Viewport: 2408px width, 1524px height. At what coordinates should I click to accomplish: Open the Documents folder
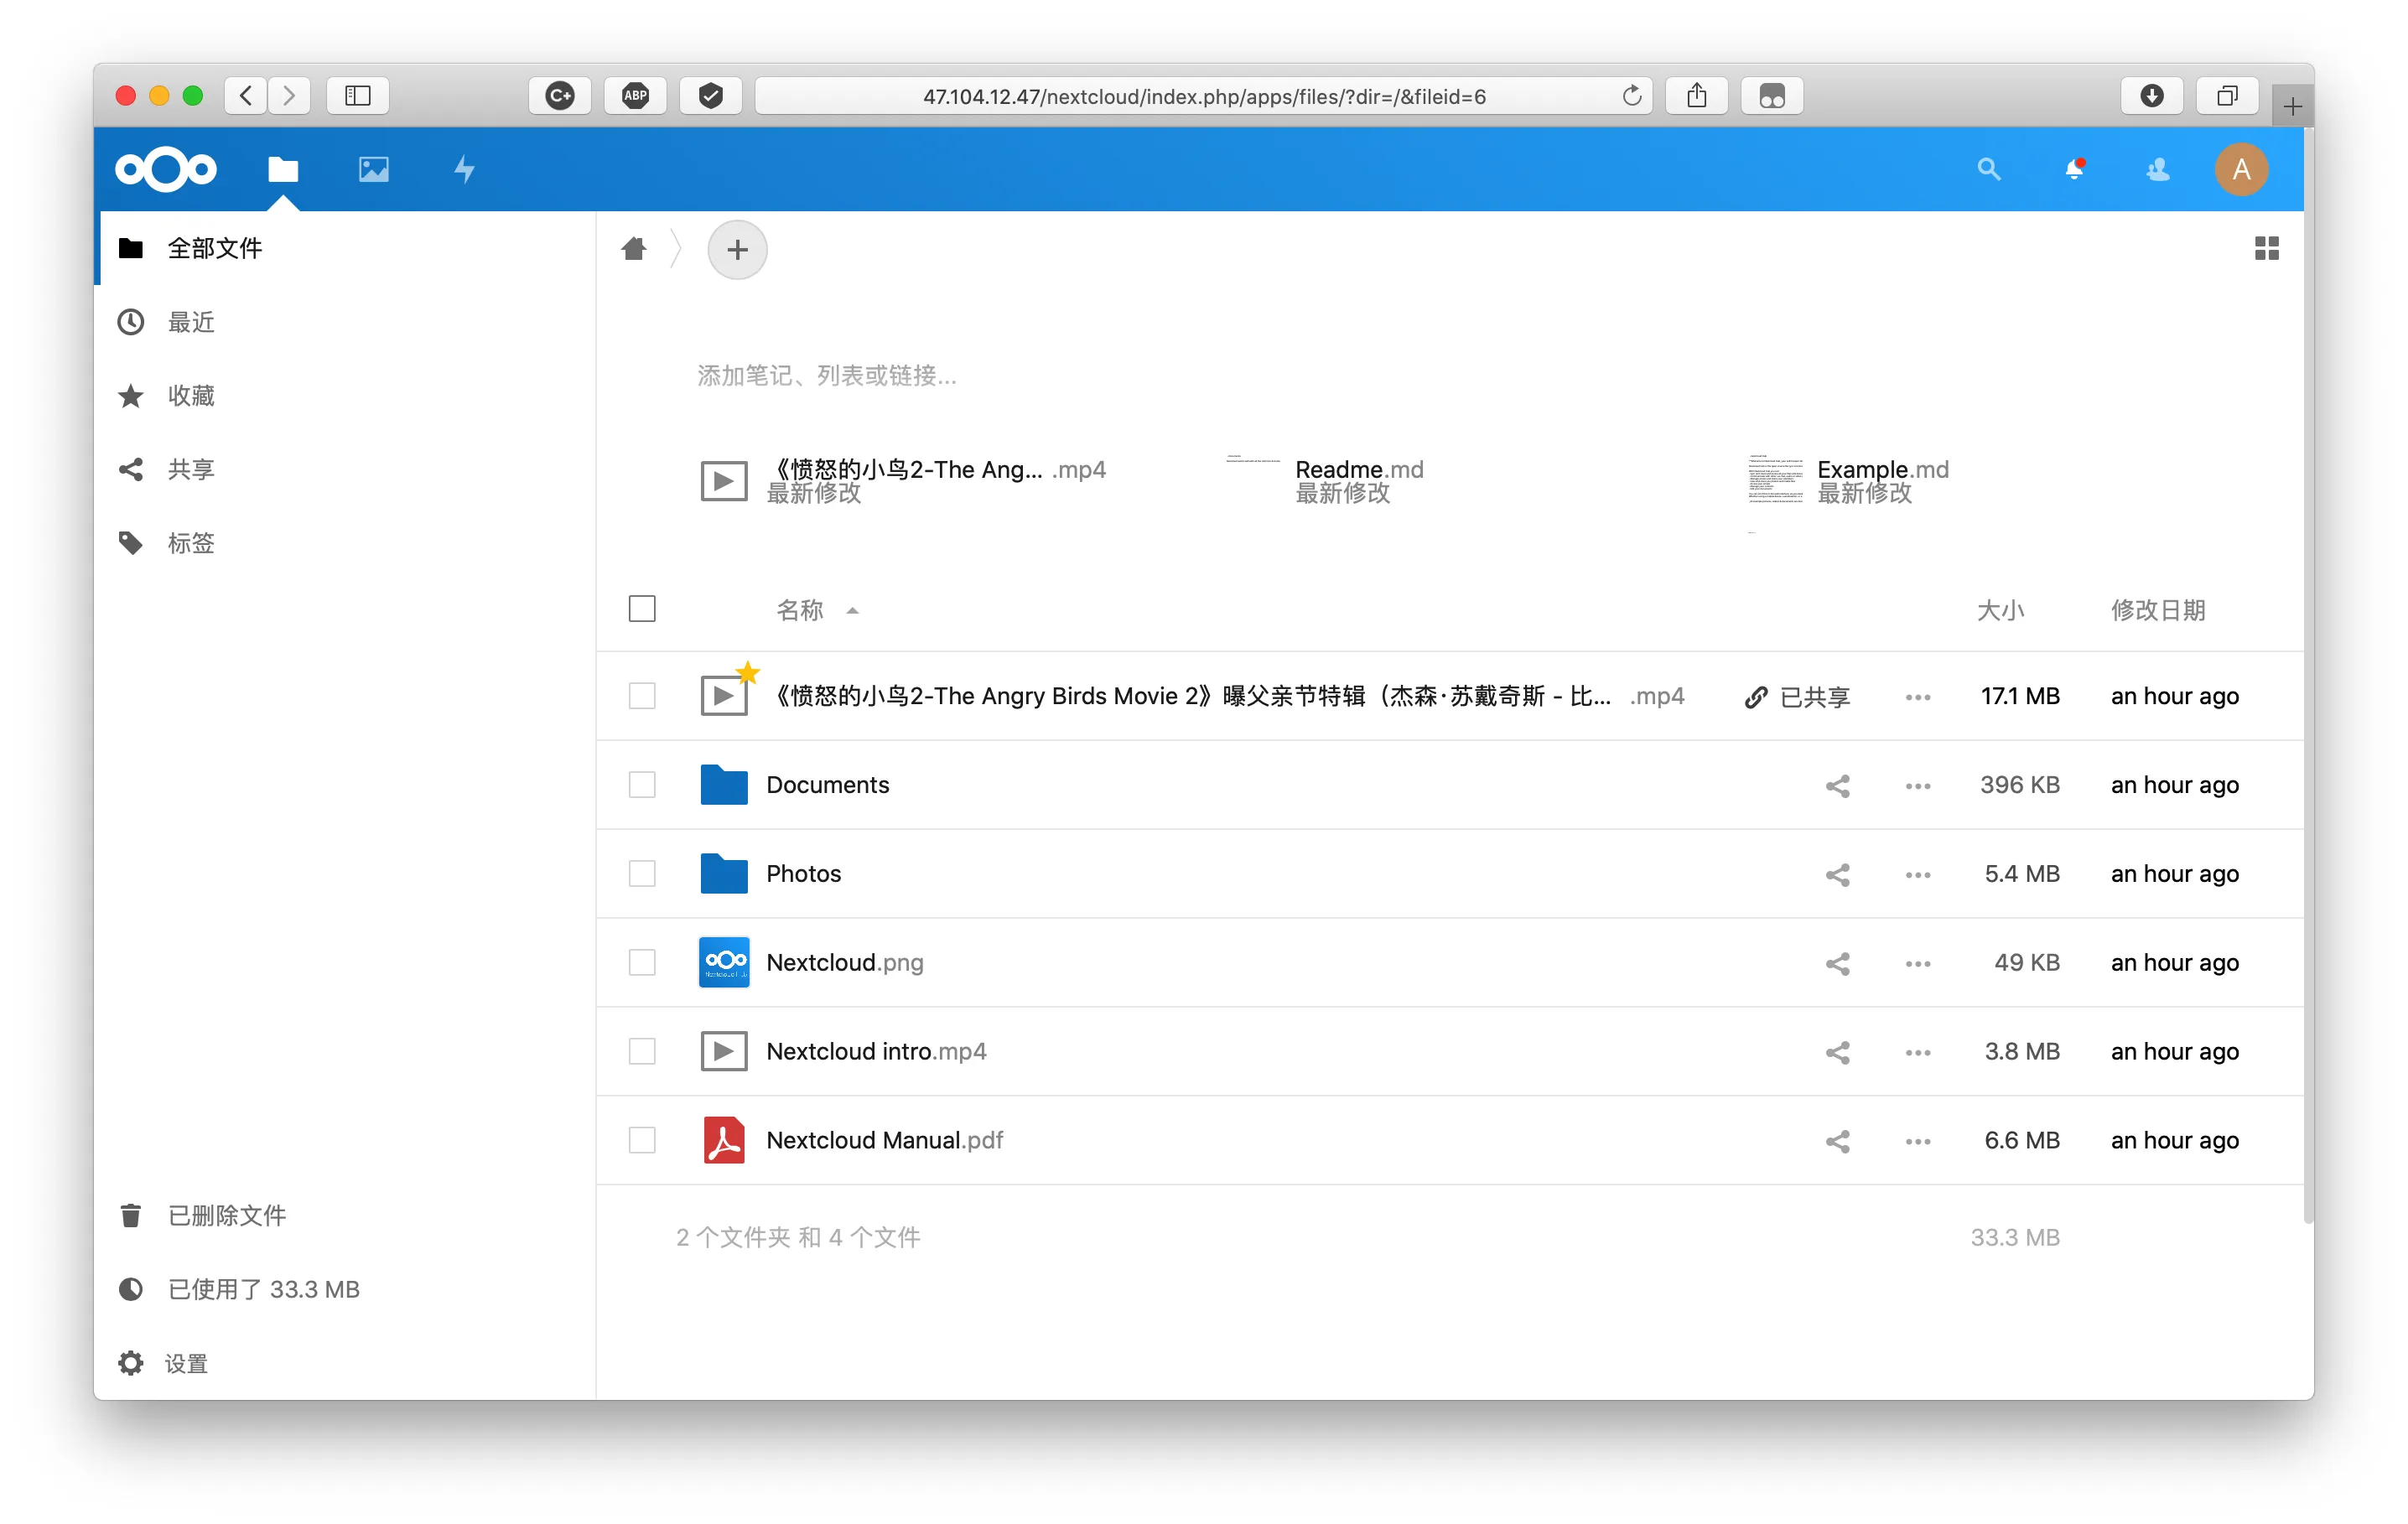coord(828,785)
